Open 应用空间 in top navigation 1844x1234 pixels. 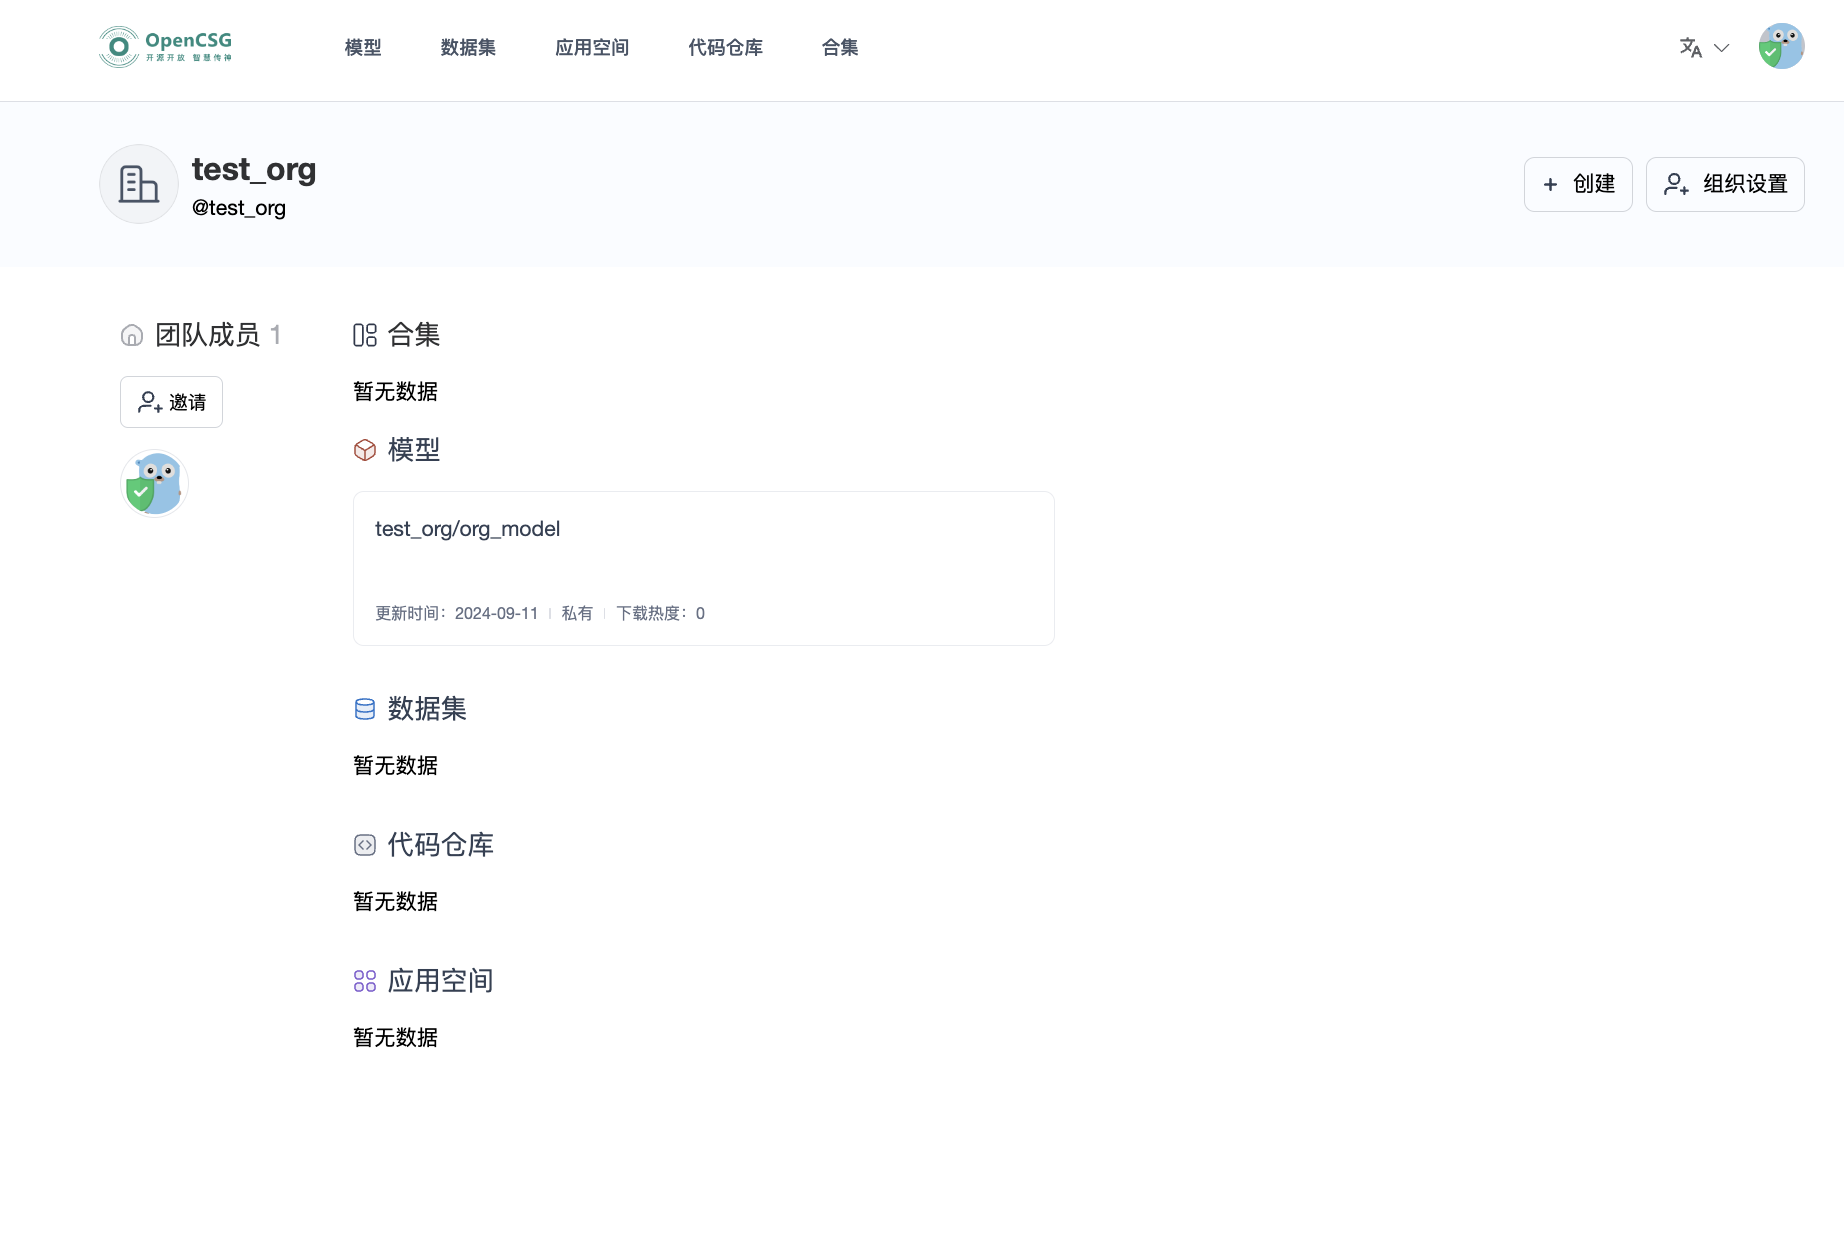(592, 48)
